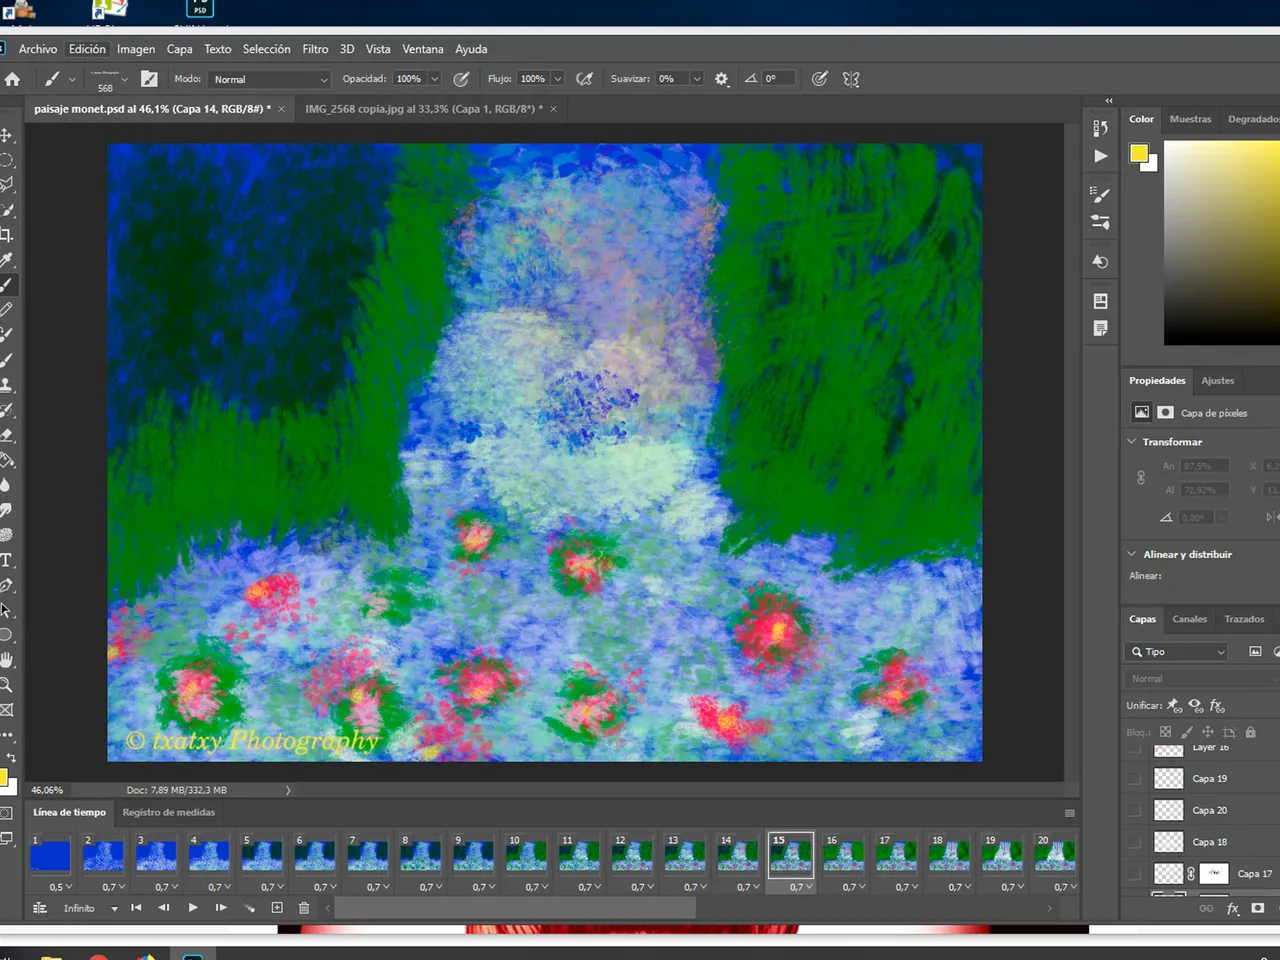
Task: Click the symmetry butterfly icon
Action: point(851,79)
